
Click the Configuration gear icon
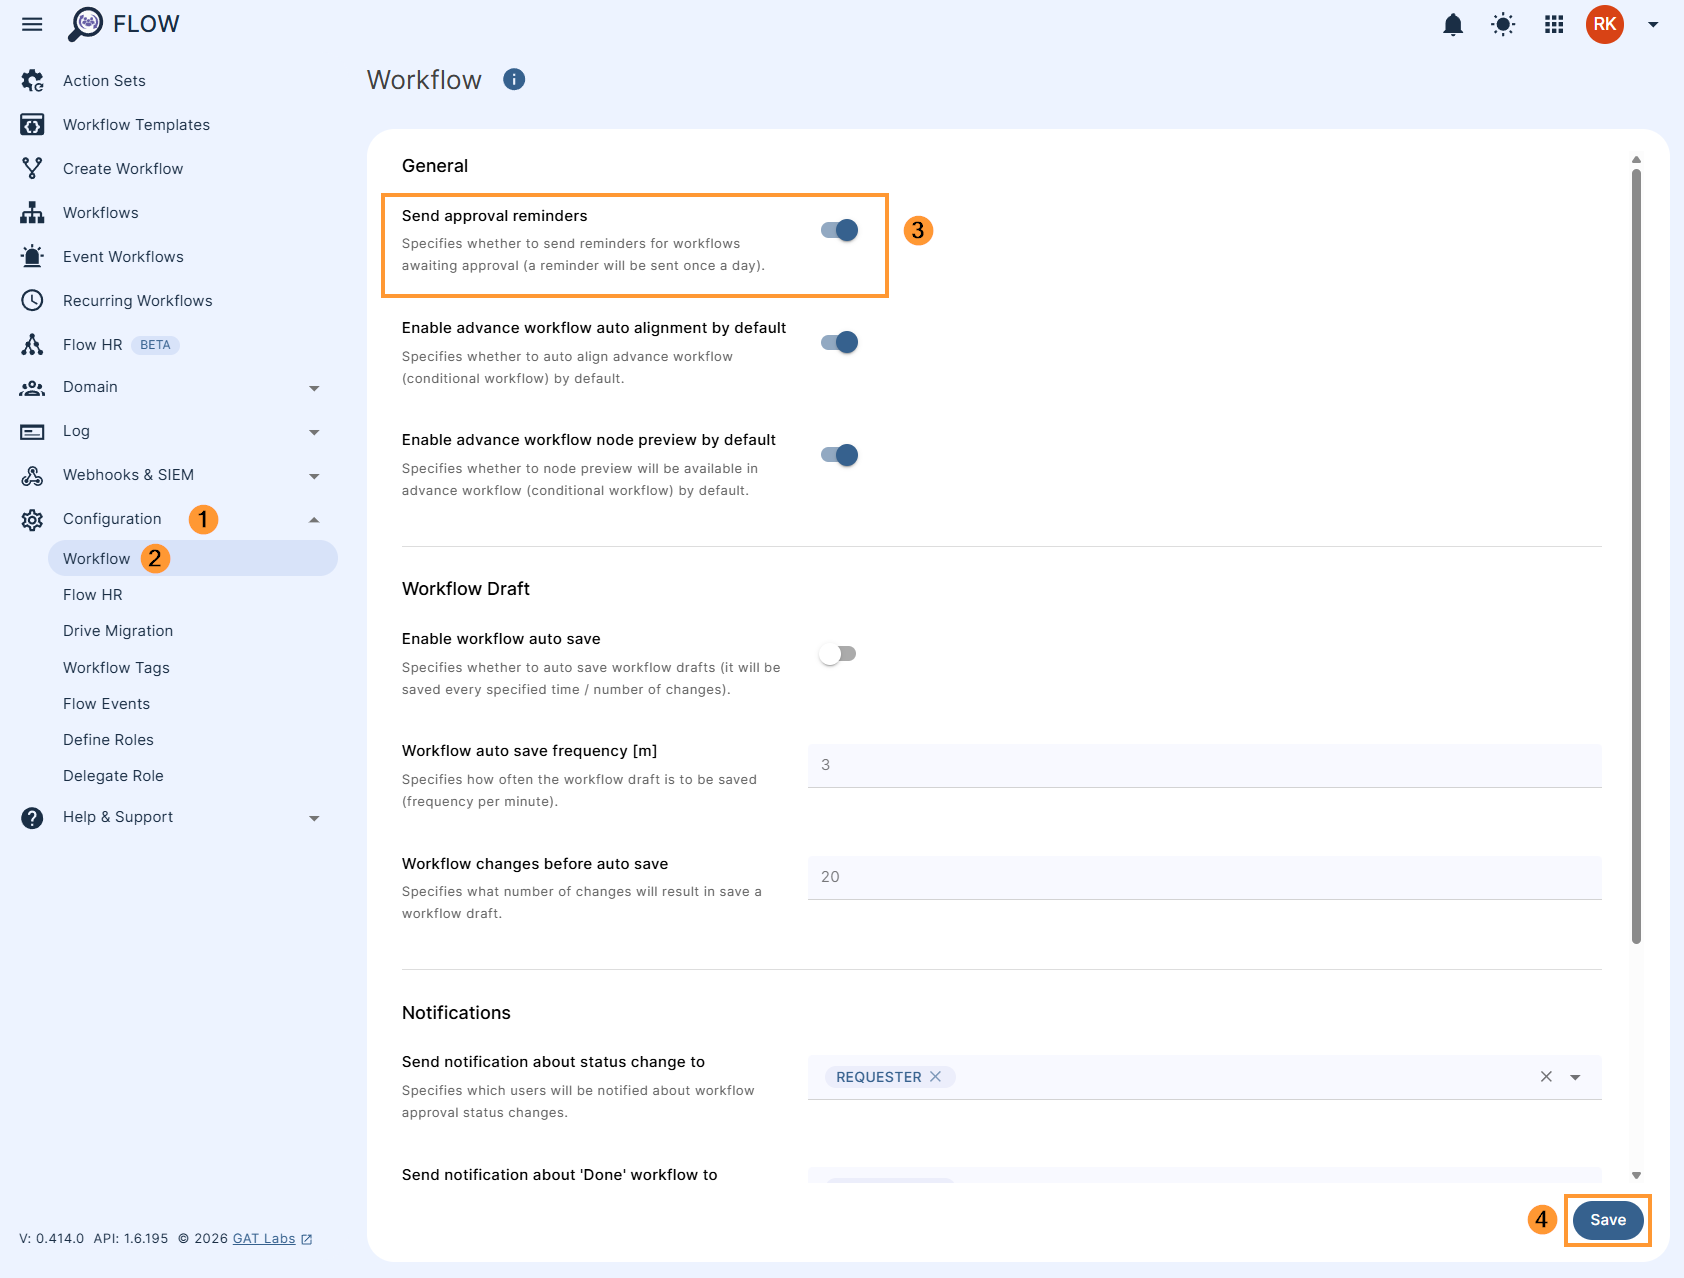31,519
